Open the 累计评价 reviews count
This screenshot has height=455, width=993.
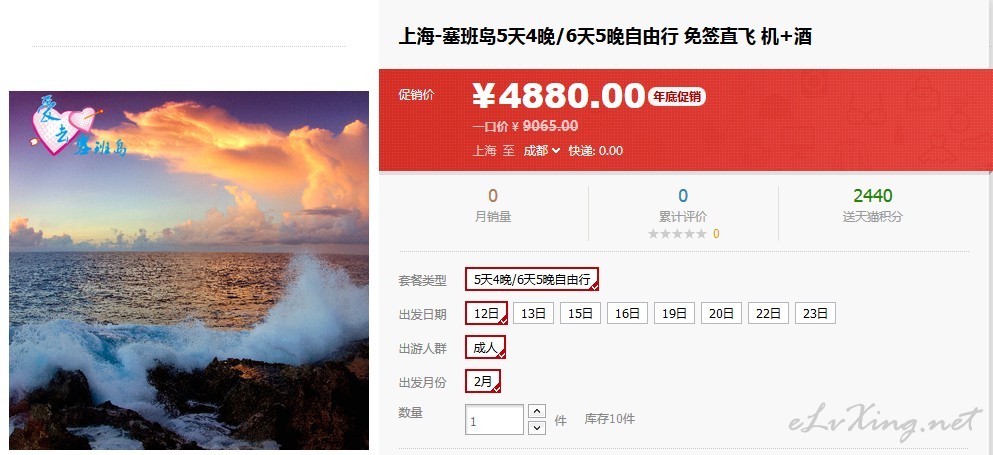(683, 204)
